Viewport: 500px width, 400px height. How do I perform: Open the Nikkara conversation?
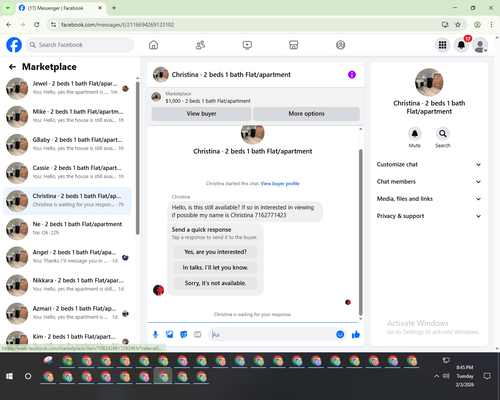pos(68,285)
